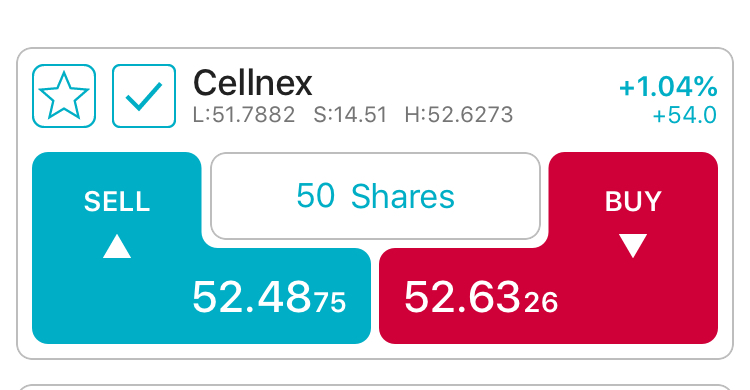Tap the SELL label on the teal button
This screenshot has width=750, height=390.
tap(117, 201)
